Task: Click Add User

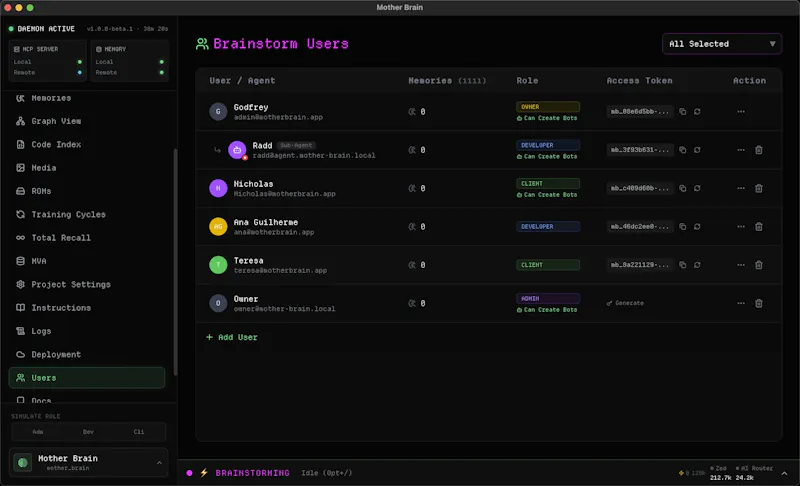Action: [232, 337]
